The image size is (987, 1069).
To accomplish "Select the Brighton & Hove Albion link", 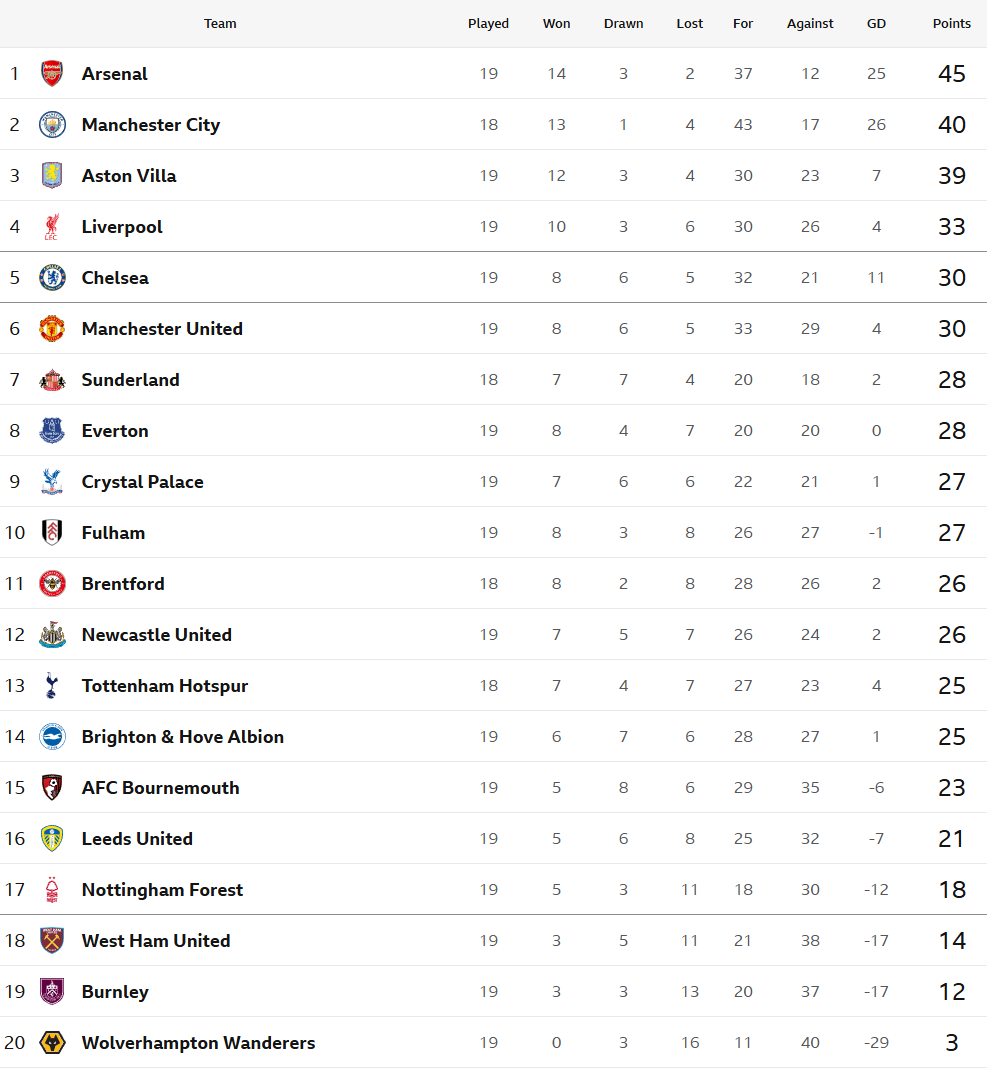I will coord(183,736).
